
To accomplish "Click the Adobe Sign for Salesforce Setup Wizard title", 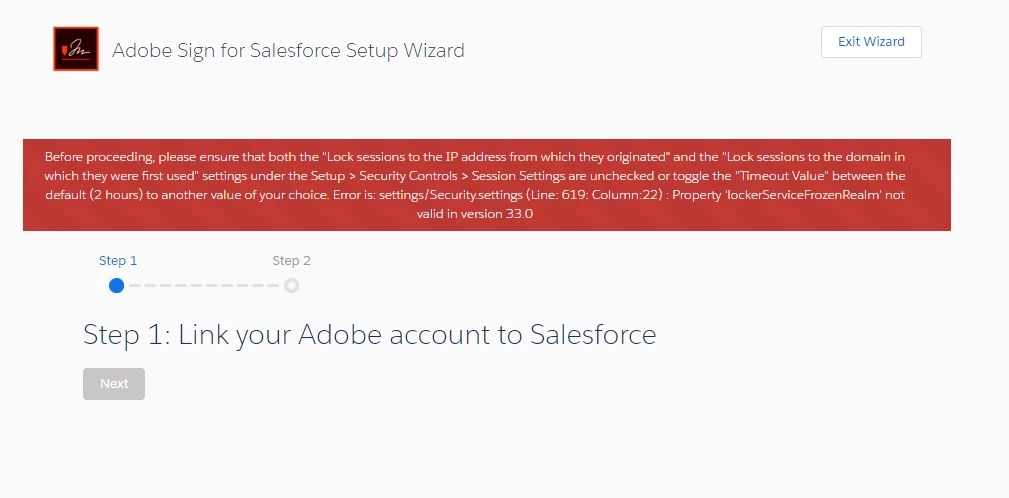I will 288,50.
